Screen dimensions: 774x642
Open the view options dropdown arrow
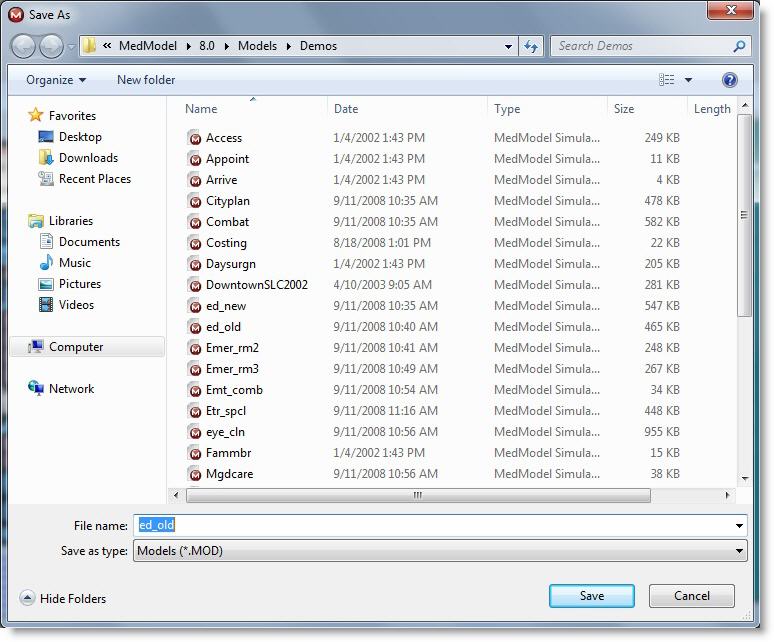(688, 79)
